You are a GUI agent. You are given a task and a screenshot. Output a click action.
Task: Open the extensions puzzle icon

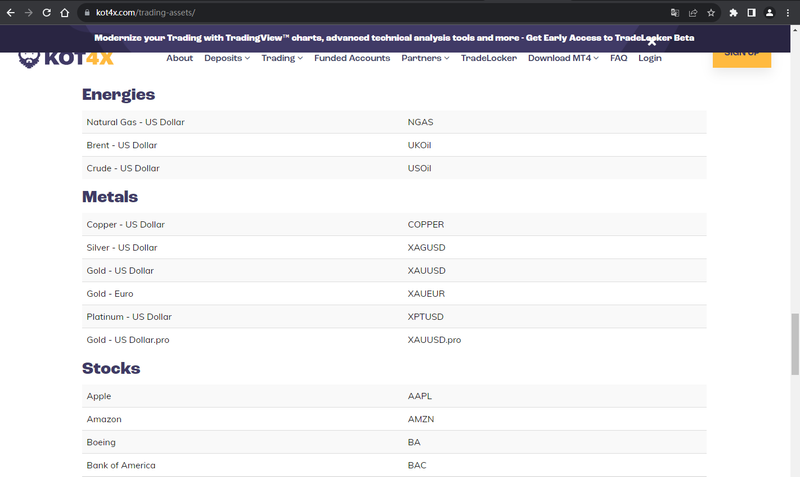[x=733, y=13]
